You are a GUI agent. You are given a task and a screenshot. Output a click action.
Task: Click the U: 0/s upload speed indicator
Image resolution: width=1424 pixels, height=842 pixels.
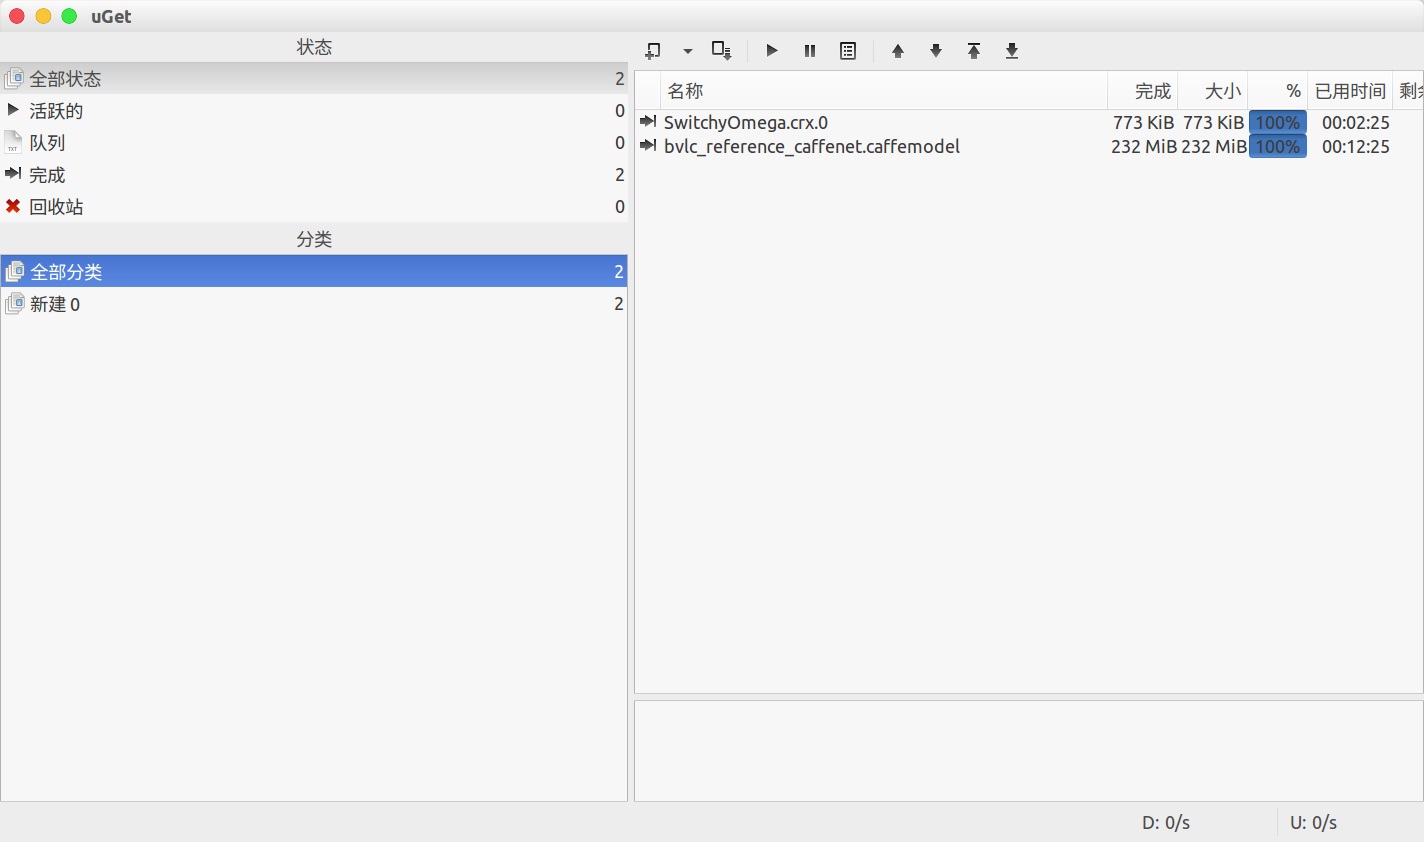[1313, 822]
